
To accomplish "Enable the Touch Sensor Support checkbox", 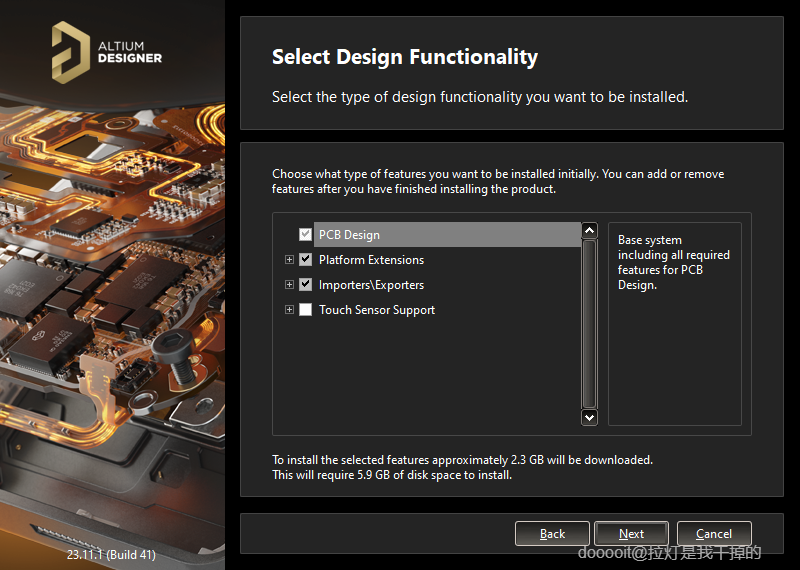I will [306, 310].
